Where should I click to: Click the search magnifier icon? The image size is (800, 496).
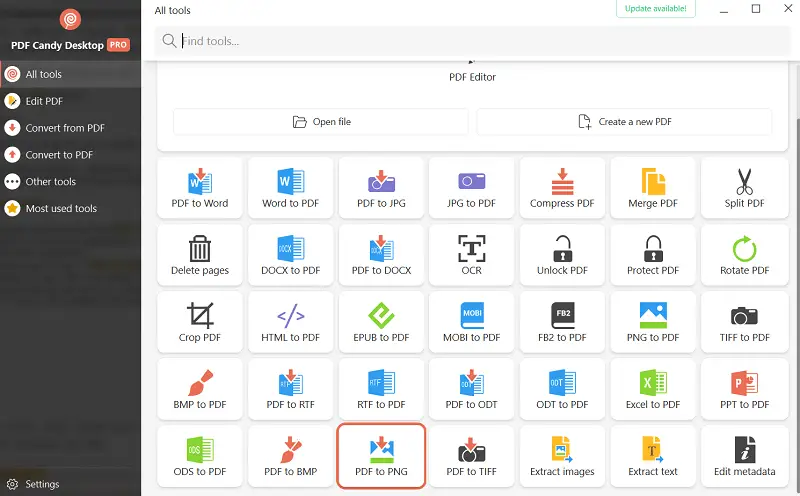pos(169,40)
